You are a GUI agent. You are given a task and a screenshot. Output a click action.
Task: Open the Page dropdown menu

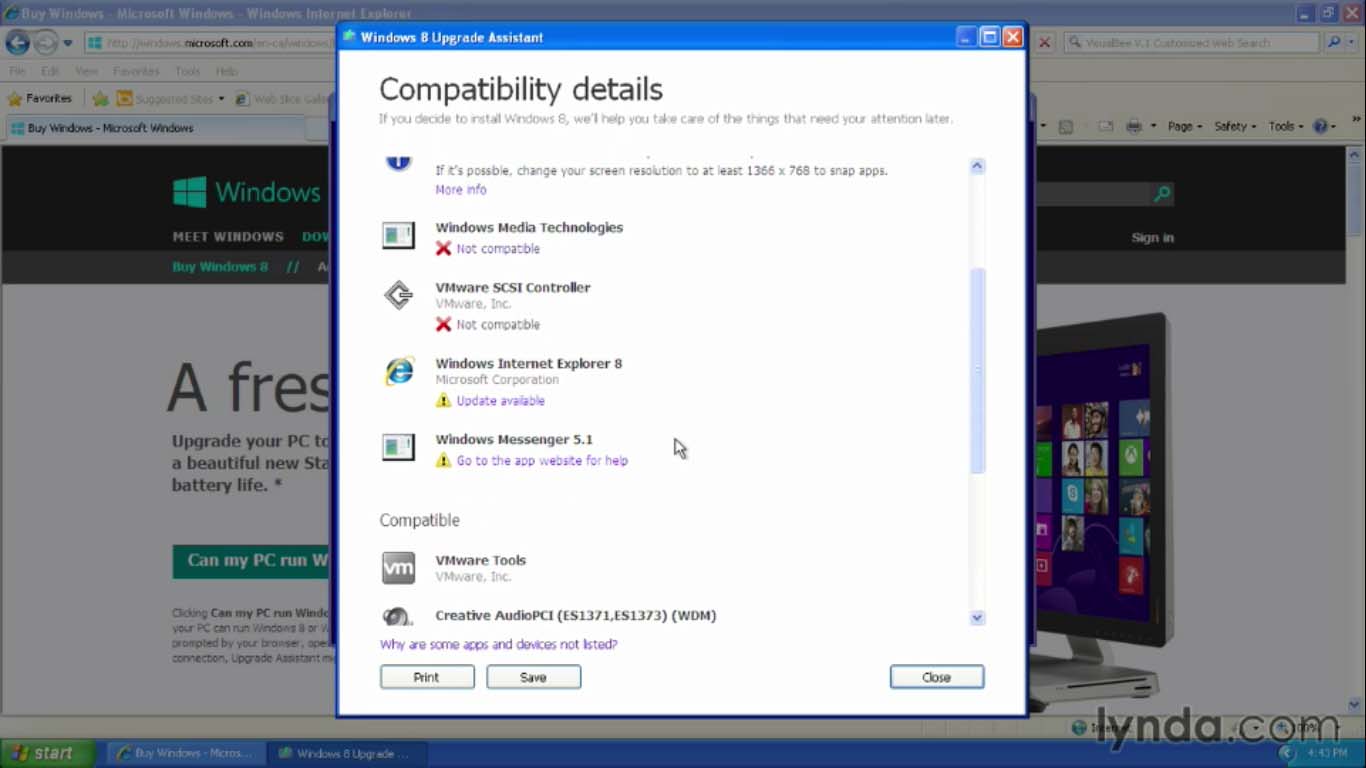click(x=1184, y=127)
